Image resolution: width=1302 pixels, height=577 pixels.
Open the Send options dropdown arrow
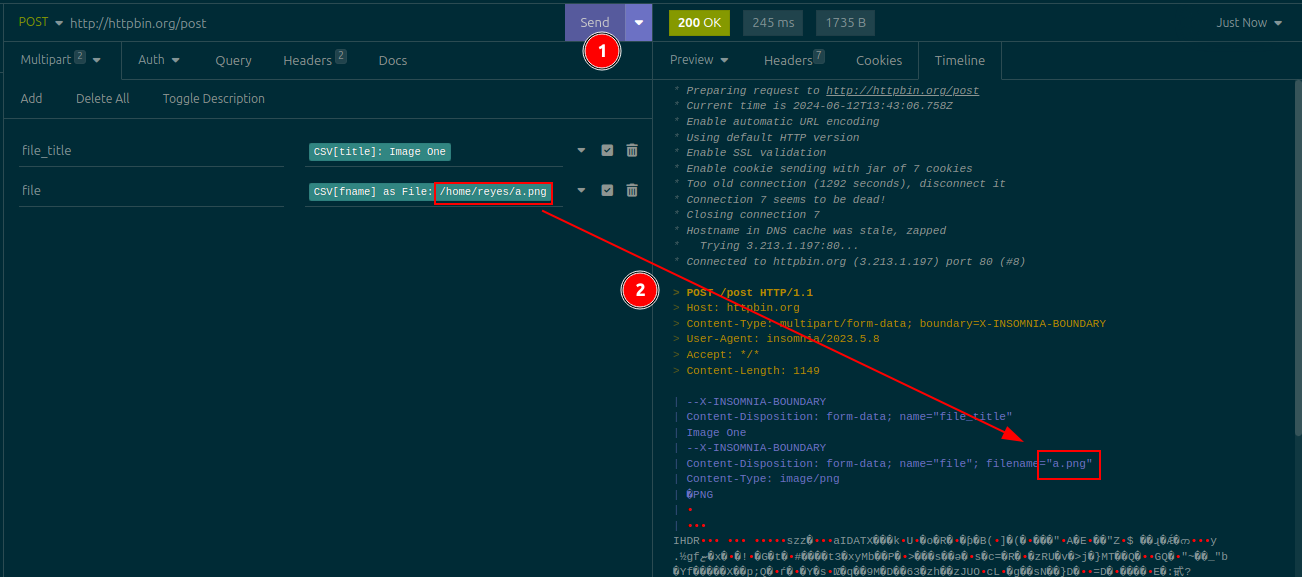[x=639, y=22]
